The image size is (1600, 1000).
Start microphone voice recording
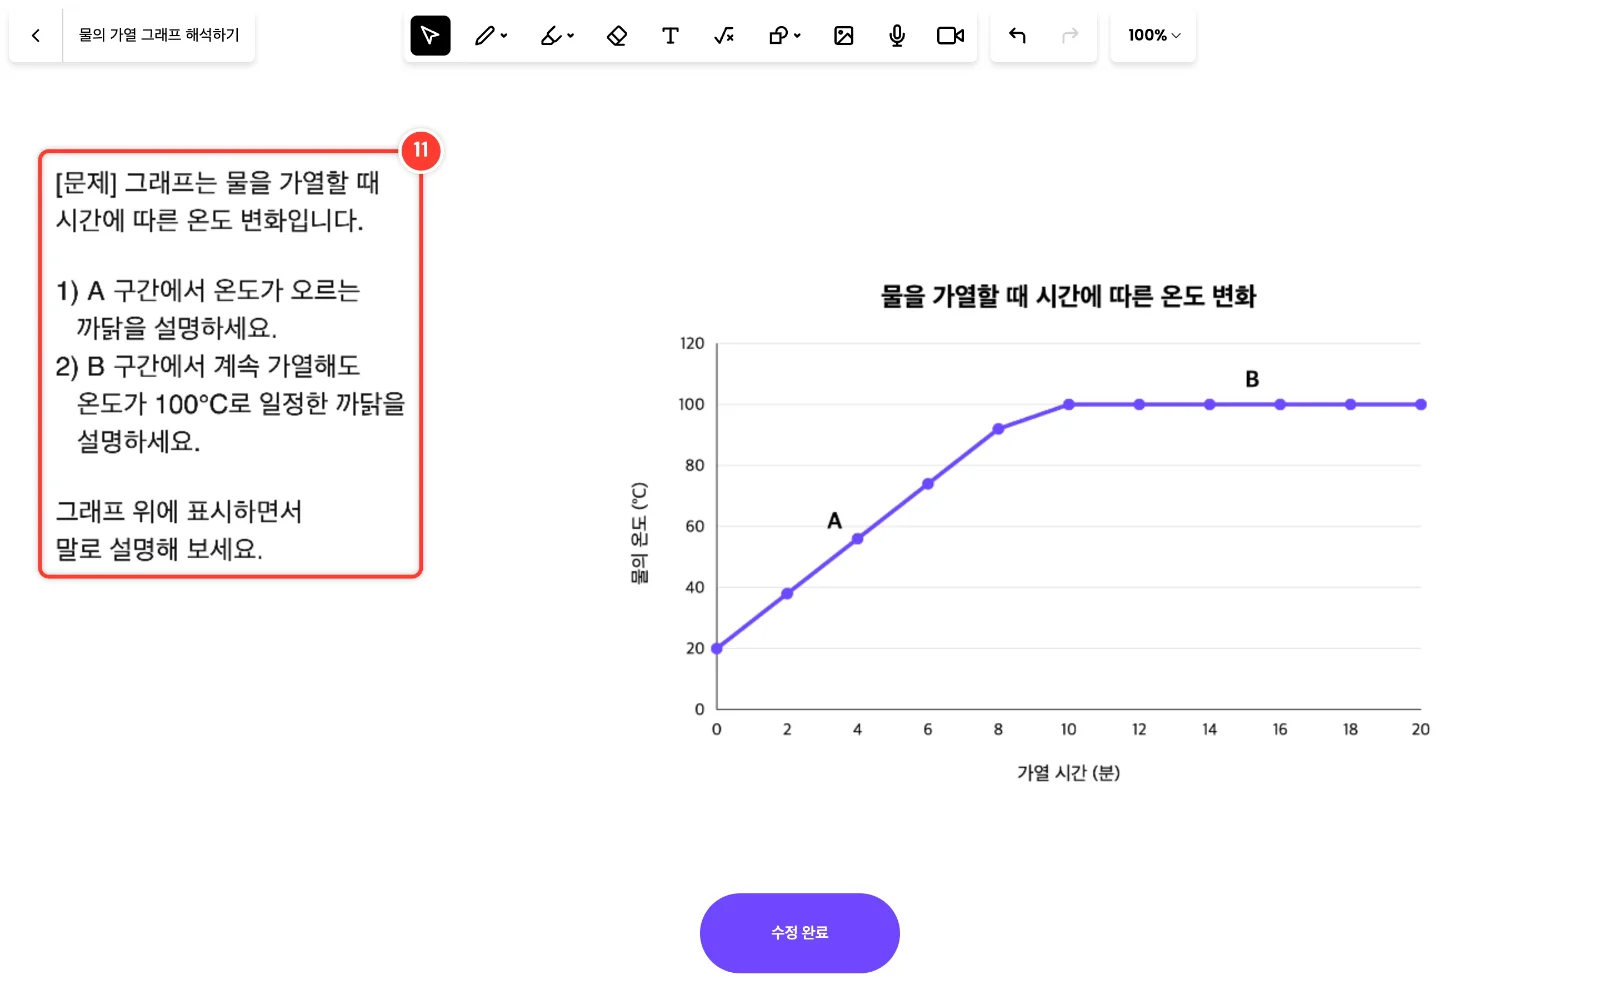tap(897, 36)
